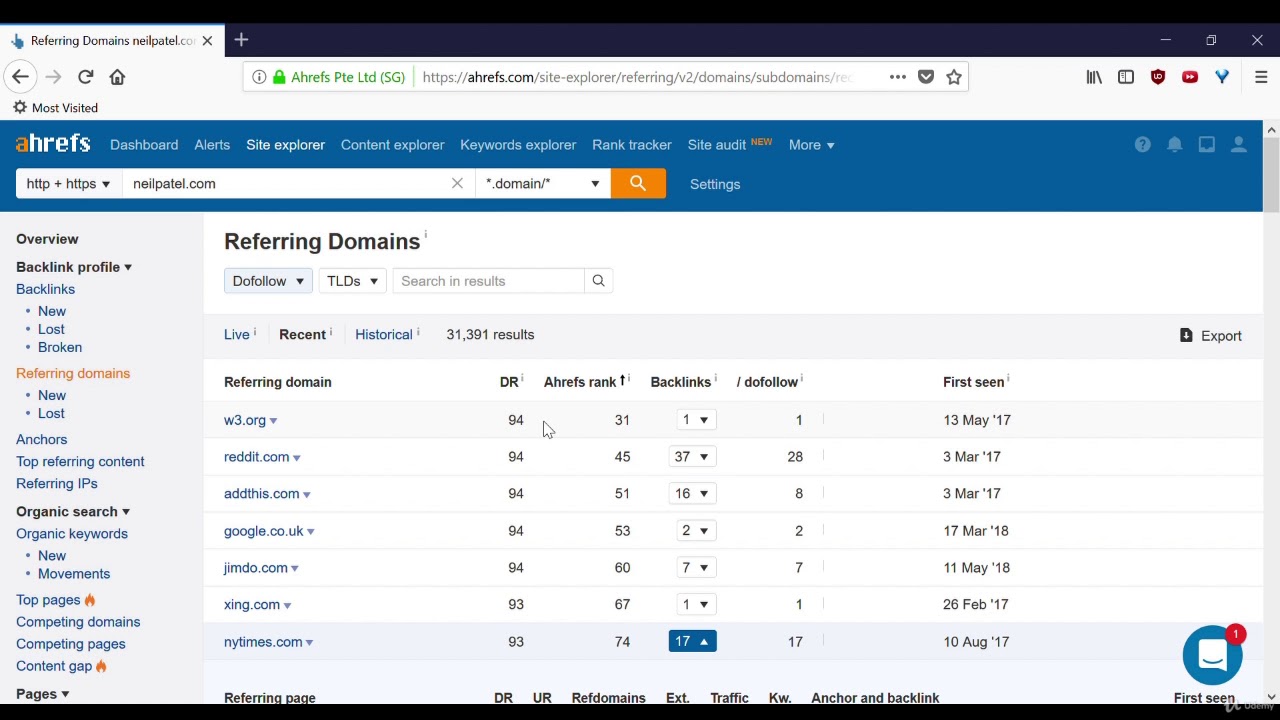Click the monitor icon in header
The height and width of the screenshot is (720, 1280).
[x=1207, y=145]
